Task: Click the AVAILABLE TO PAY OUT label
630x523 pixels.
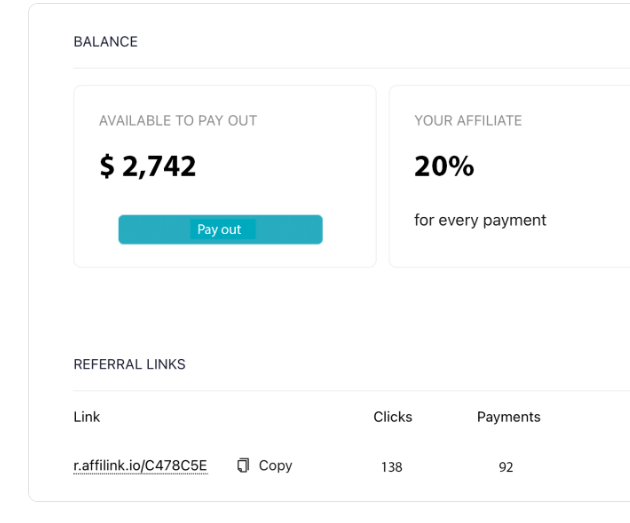Action: 178,121
